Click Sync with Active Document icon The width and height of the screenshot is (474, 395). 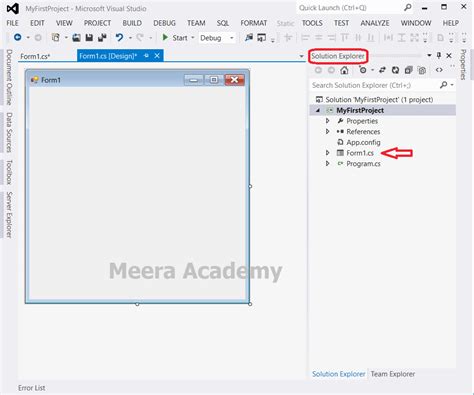click(x=382, y=70)
